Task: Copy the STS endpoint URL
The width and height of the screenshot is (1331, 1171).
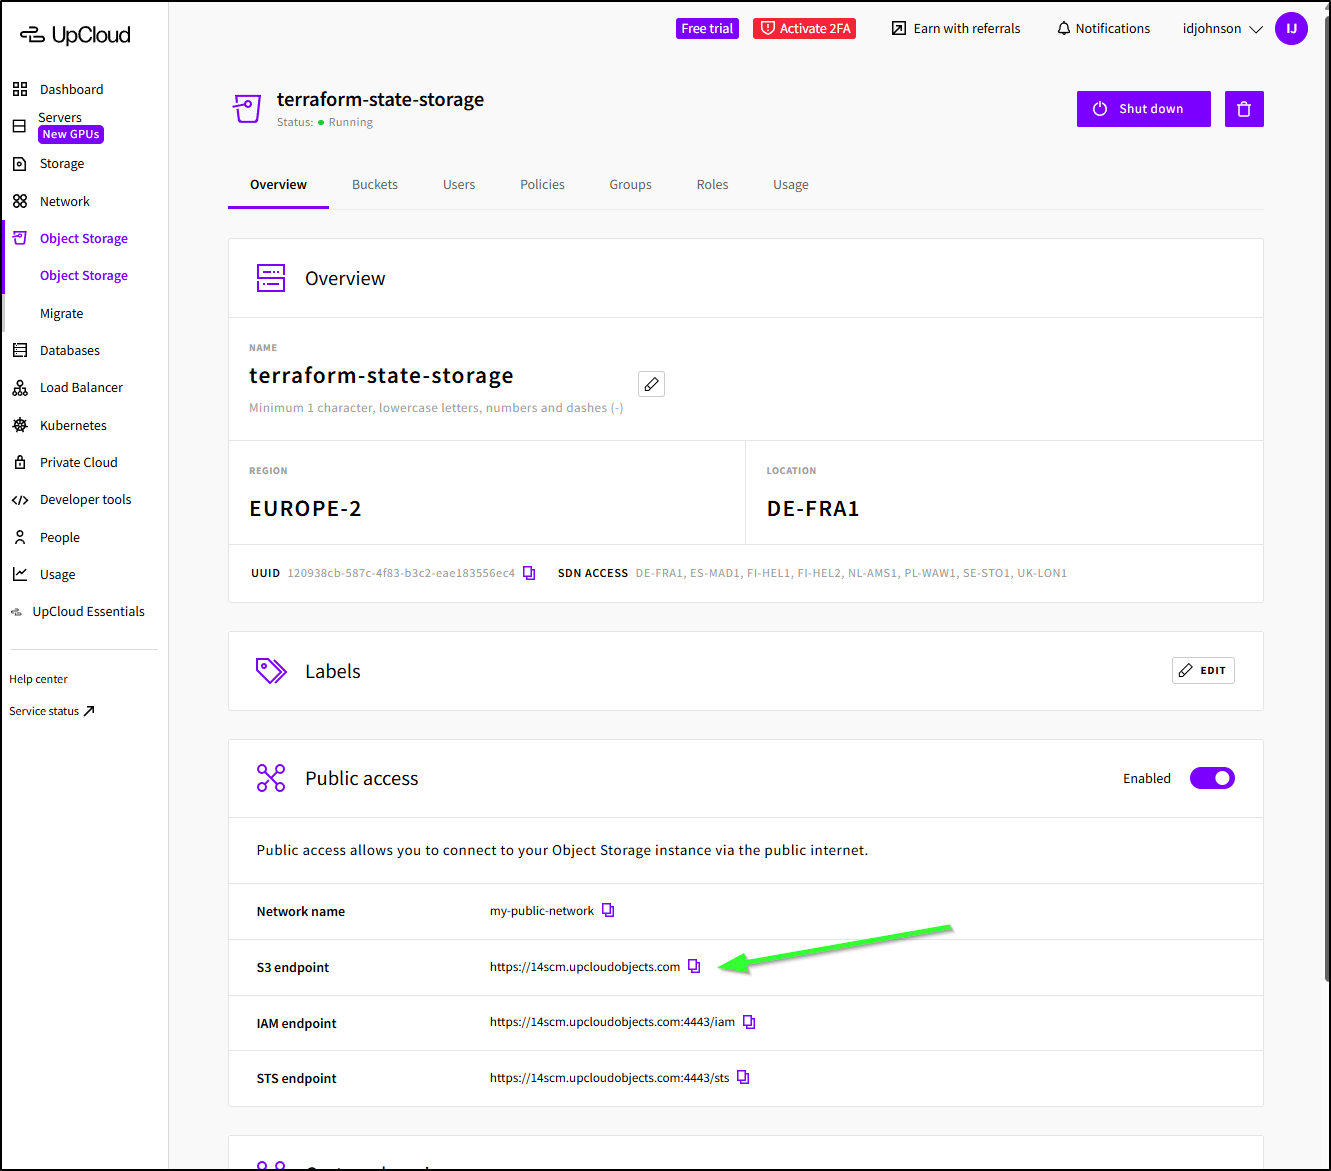Action: tap(743, 1077)
